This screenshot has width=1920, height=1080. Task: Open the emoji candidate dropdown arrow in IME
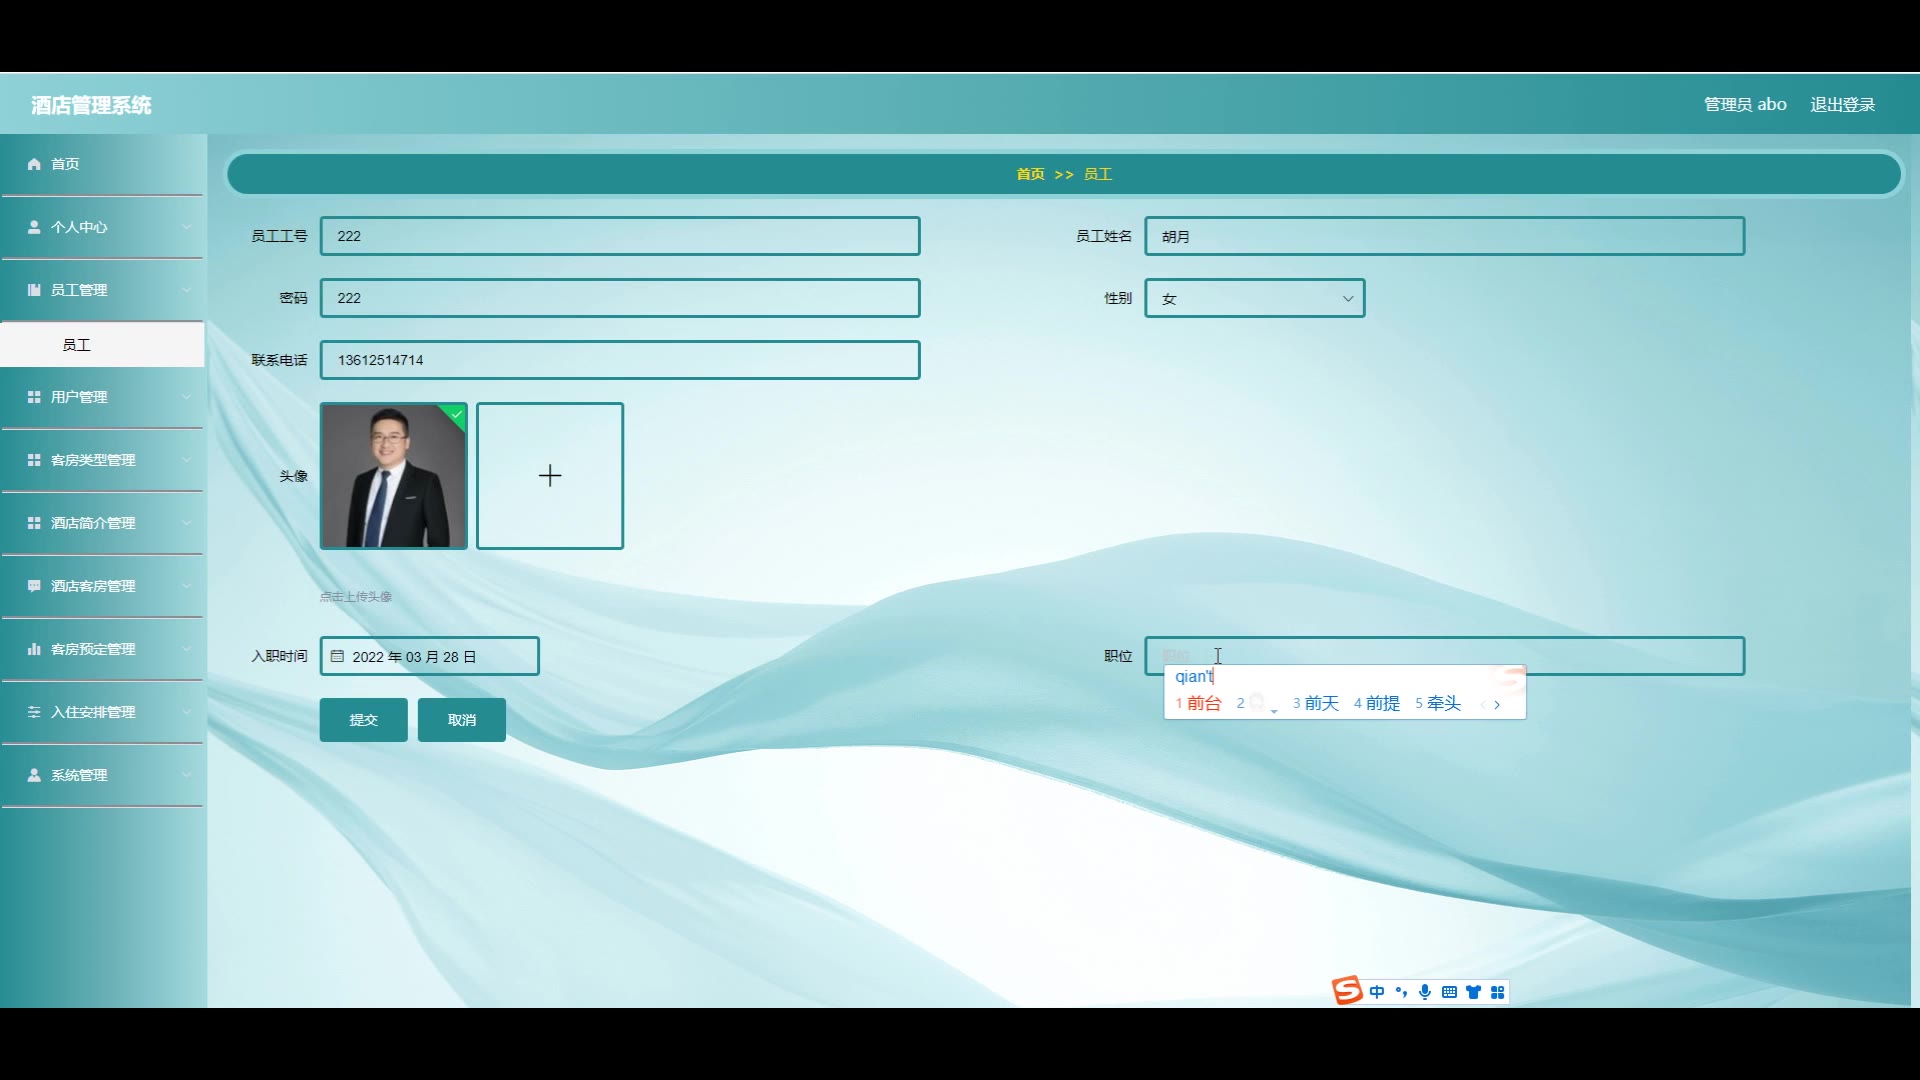(x=1274, y=710)
